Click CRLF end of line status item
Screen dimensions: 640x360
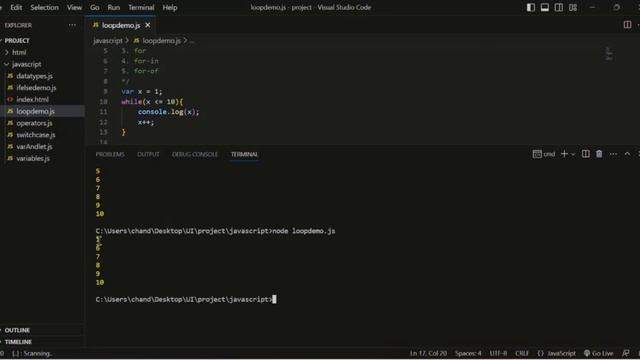pos(522,353)
